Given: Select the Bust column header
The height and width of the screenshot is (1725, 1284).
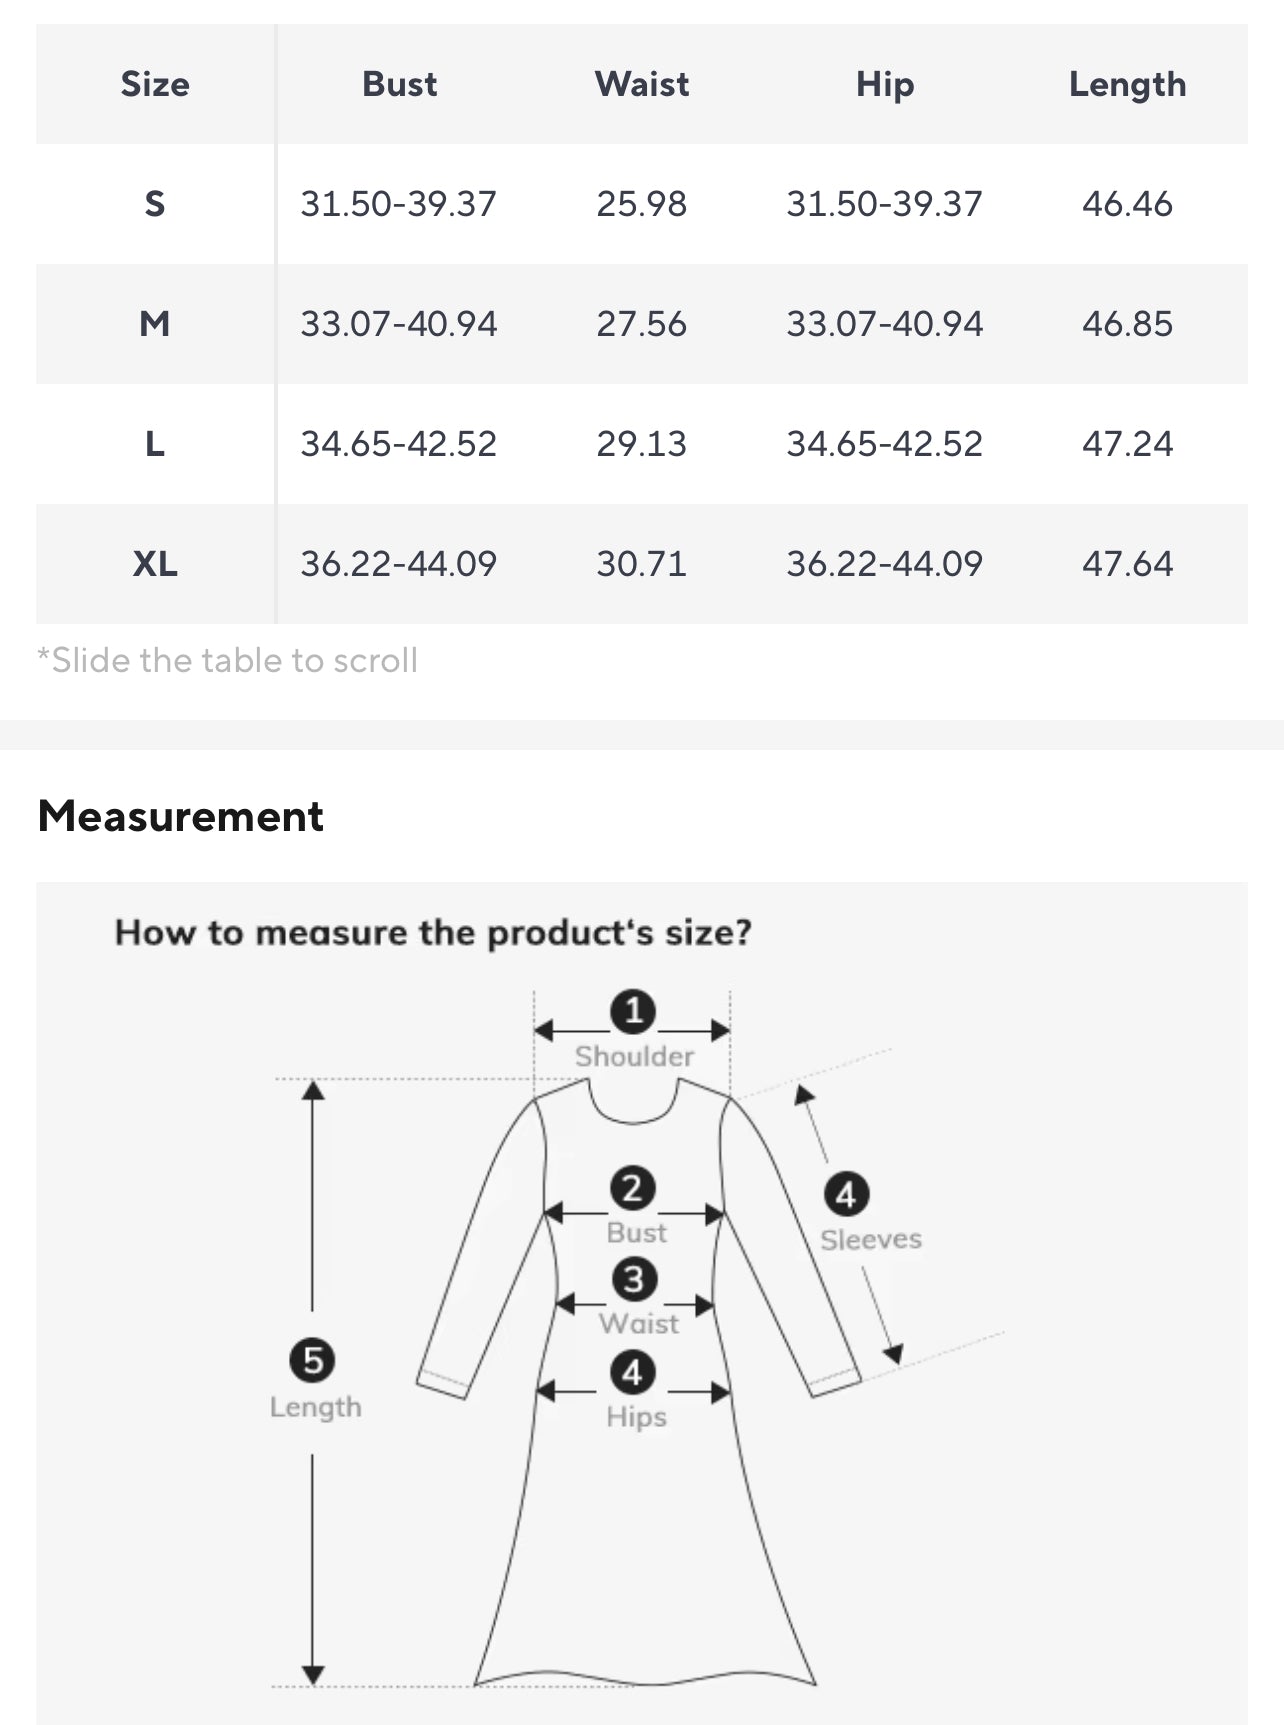Looking at the screenshot, I should tap(399, 84).
